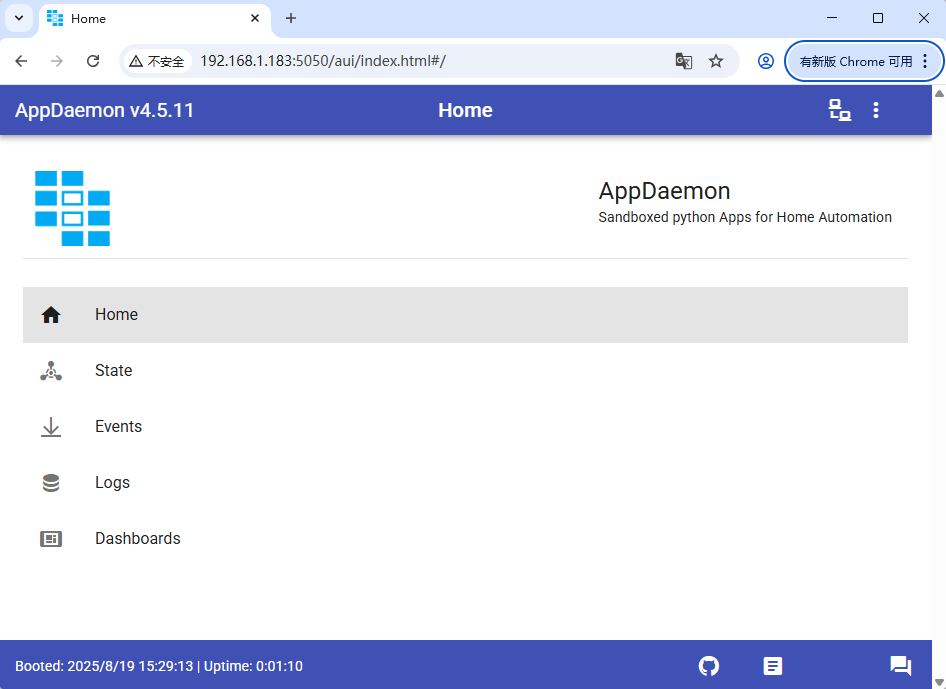The width and height of the screenshot is (946, 689).
Task: Open the State page via its nodes icon
Action: [51, 370]
